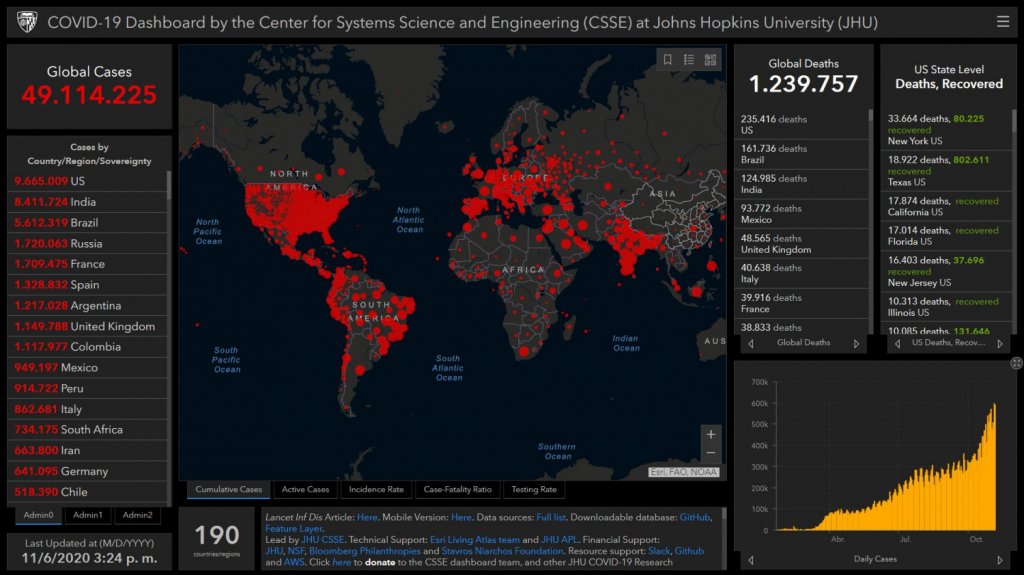Zoom out on the map

click(711, 453)
